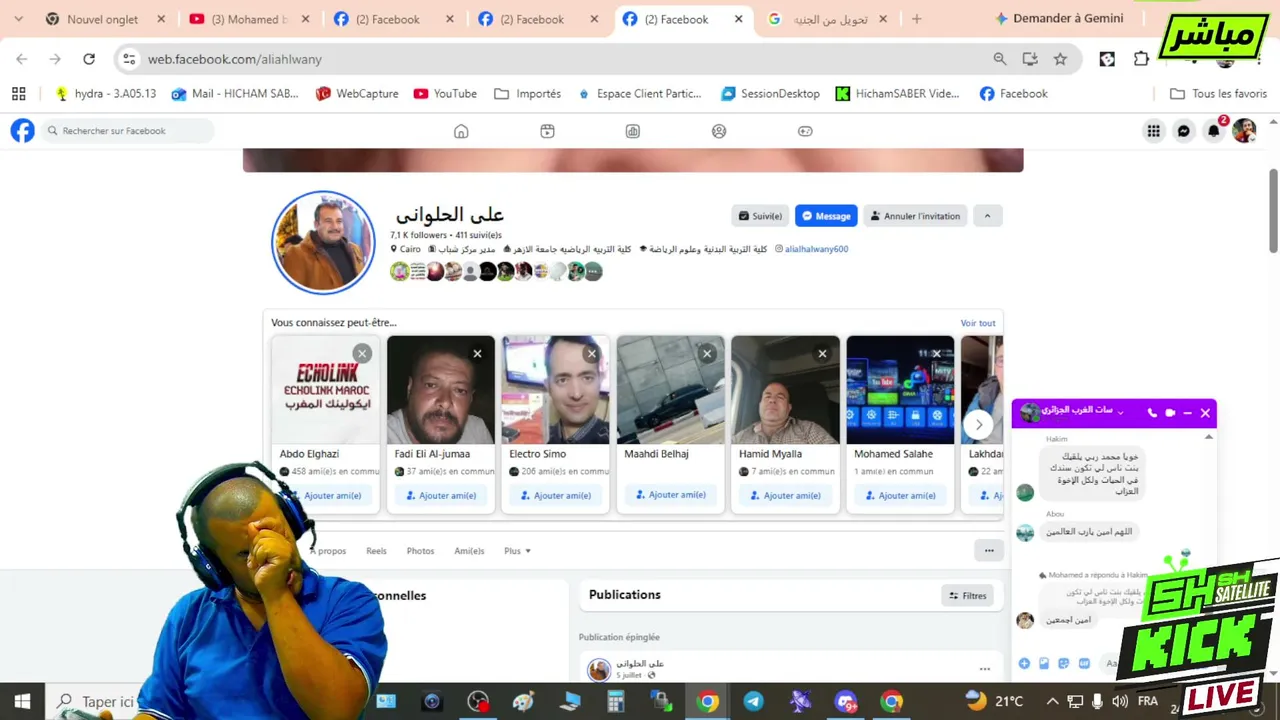Open the Groups icon in Facebook header
1280x720 pixels.
(x=719, y=131)
